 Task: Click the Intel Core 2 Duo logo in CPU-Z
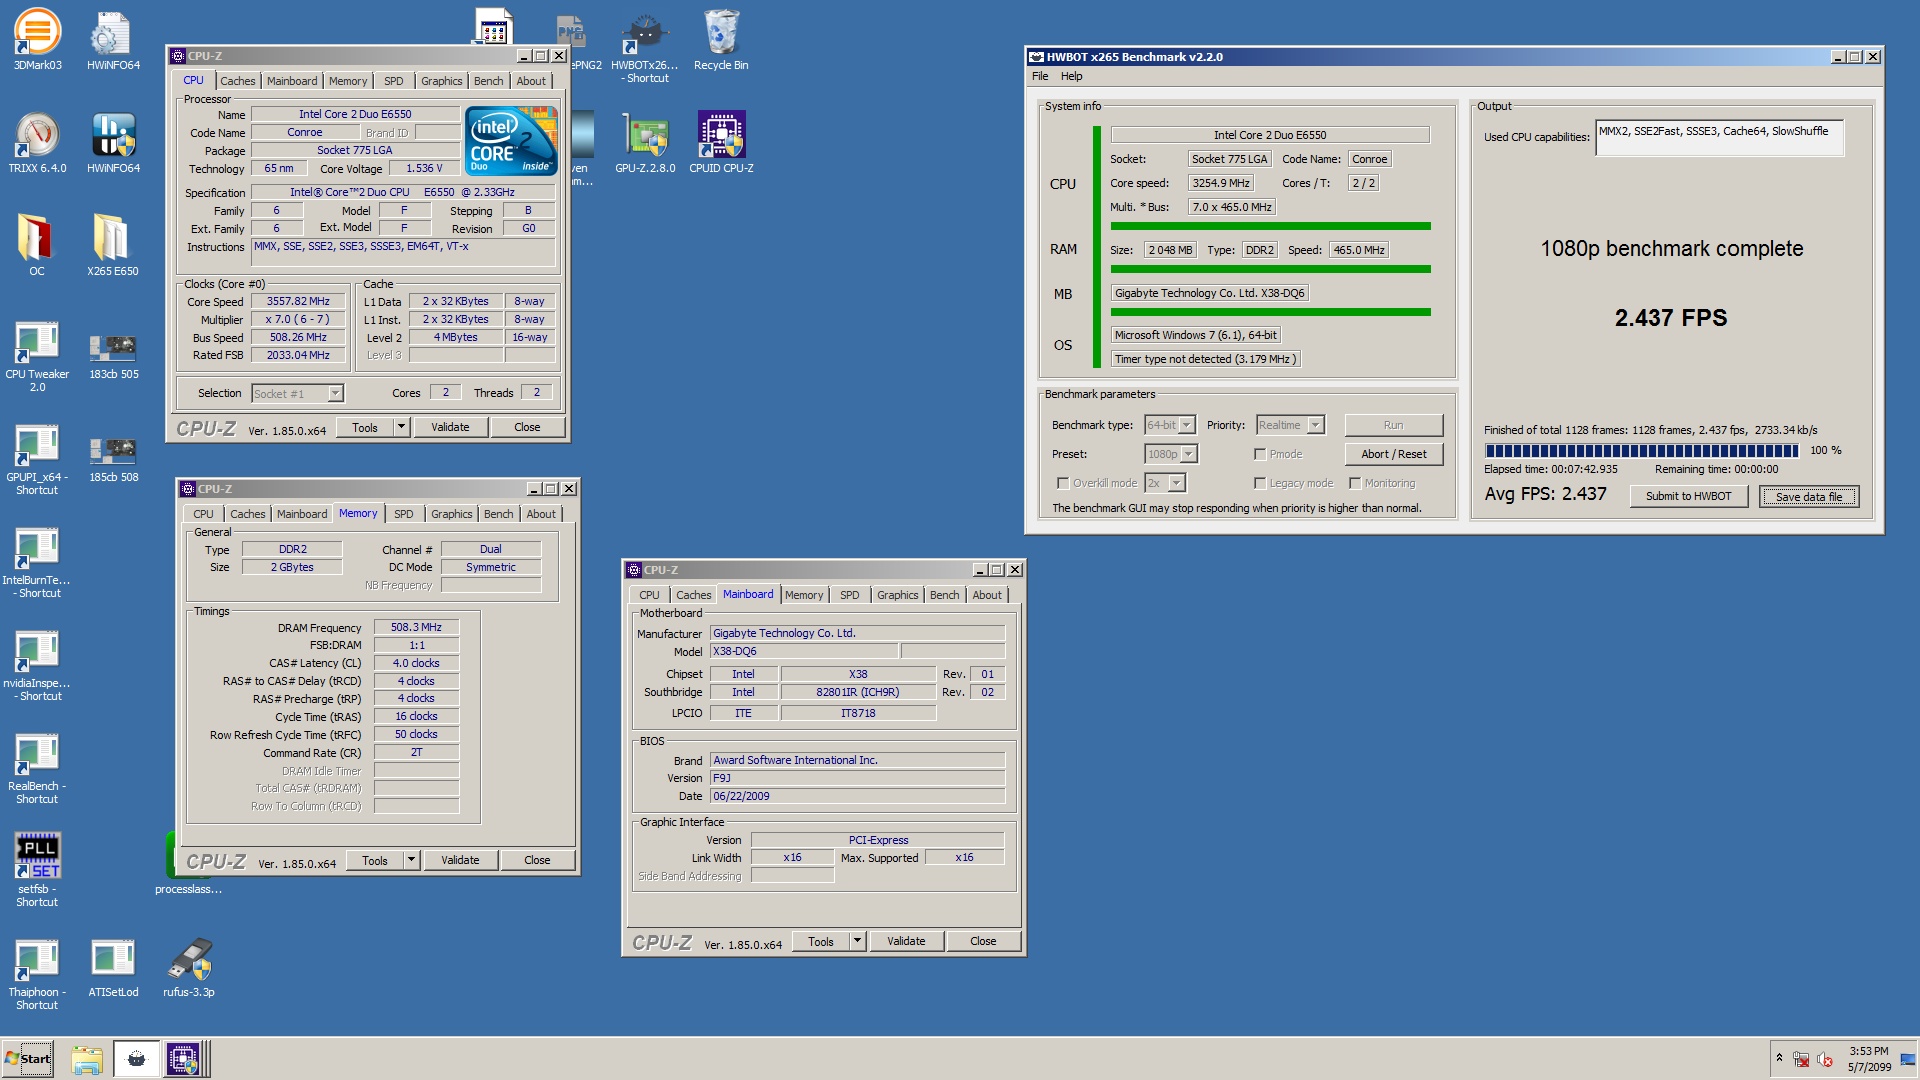point(512,141)
